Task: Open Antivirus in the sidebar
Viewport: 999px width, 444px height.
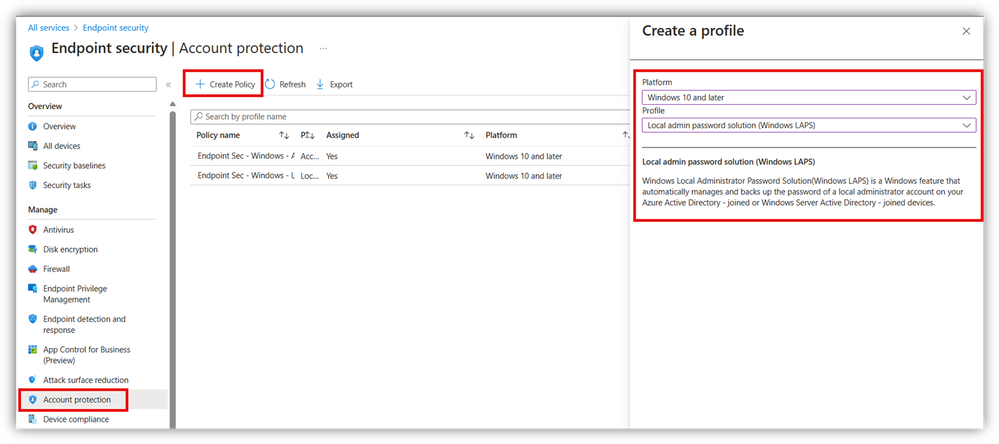Action: click(x=59, y=229)
